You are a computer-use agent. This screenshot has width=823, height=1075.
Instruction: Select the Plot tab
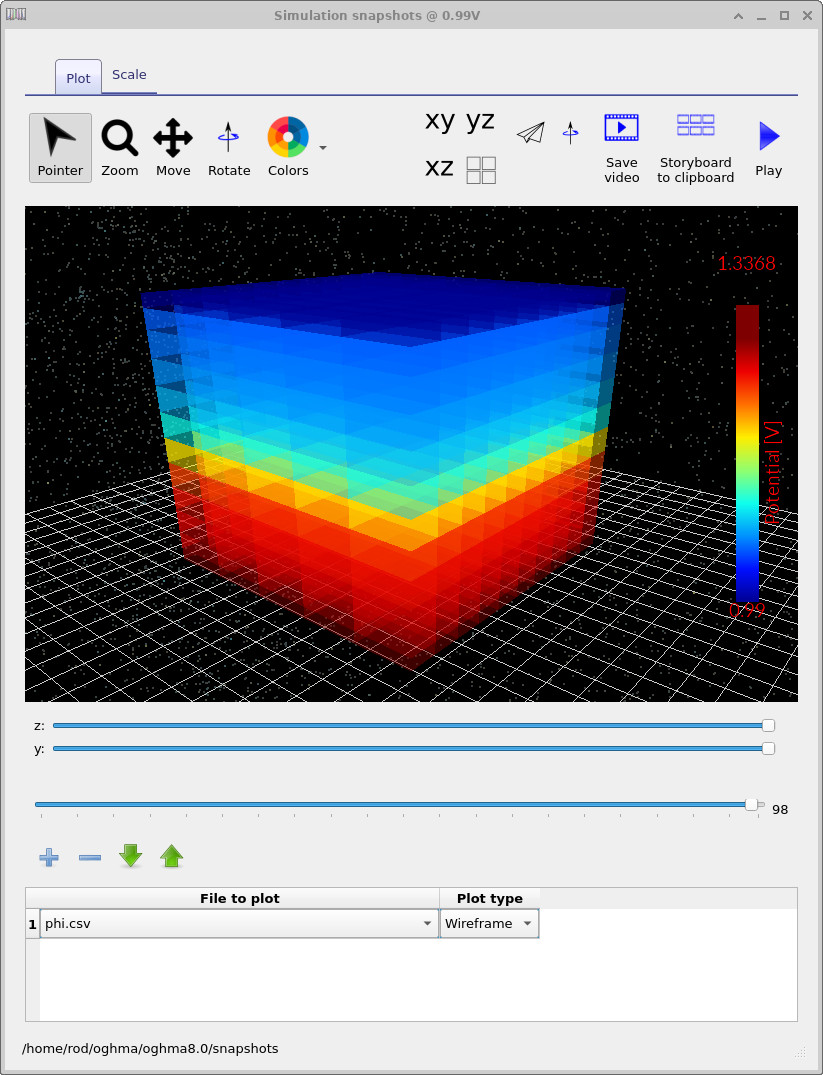[x=78, y=76]
